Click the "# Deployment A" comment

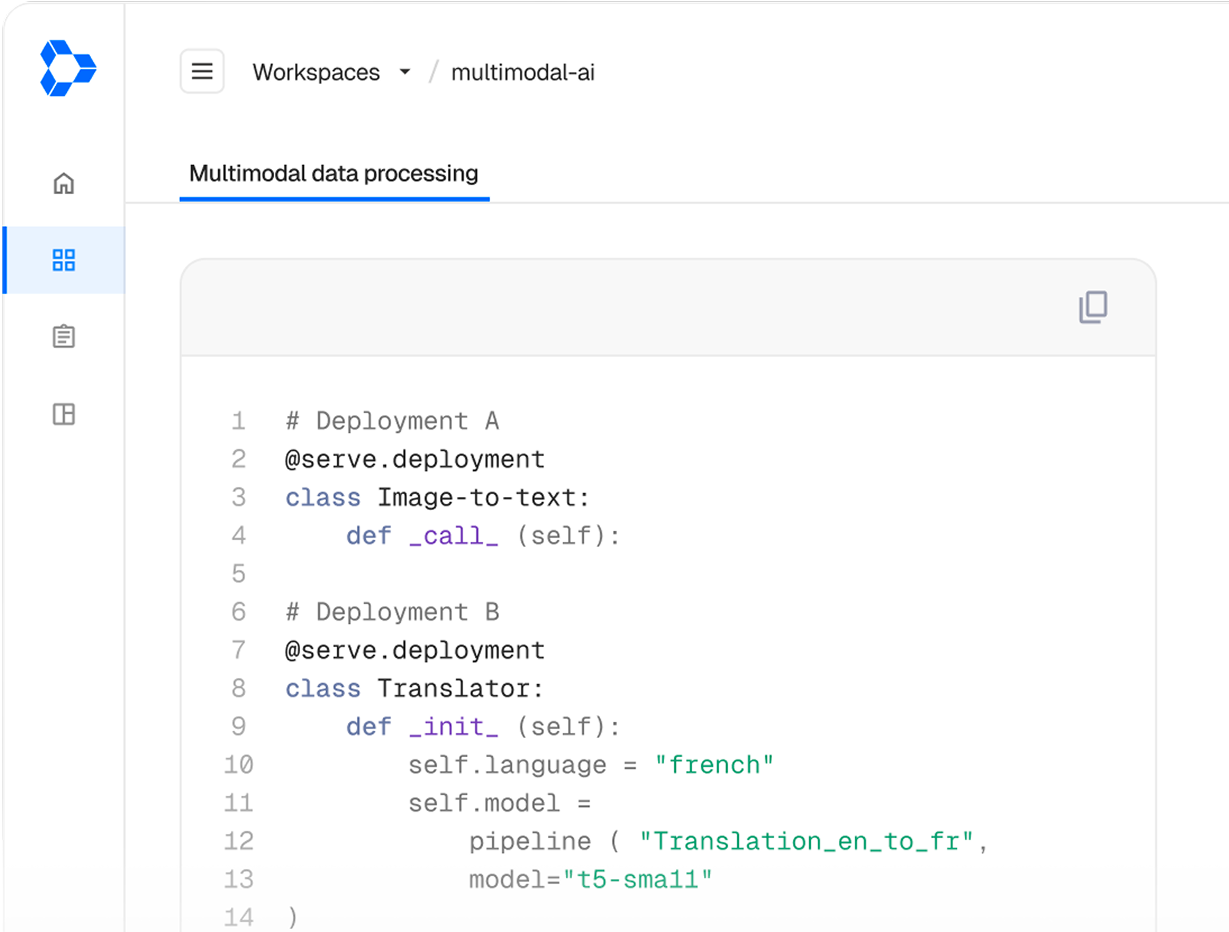click(387, 420)
